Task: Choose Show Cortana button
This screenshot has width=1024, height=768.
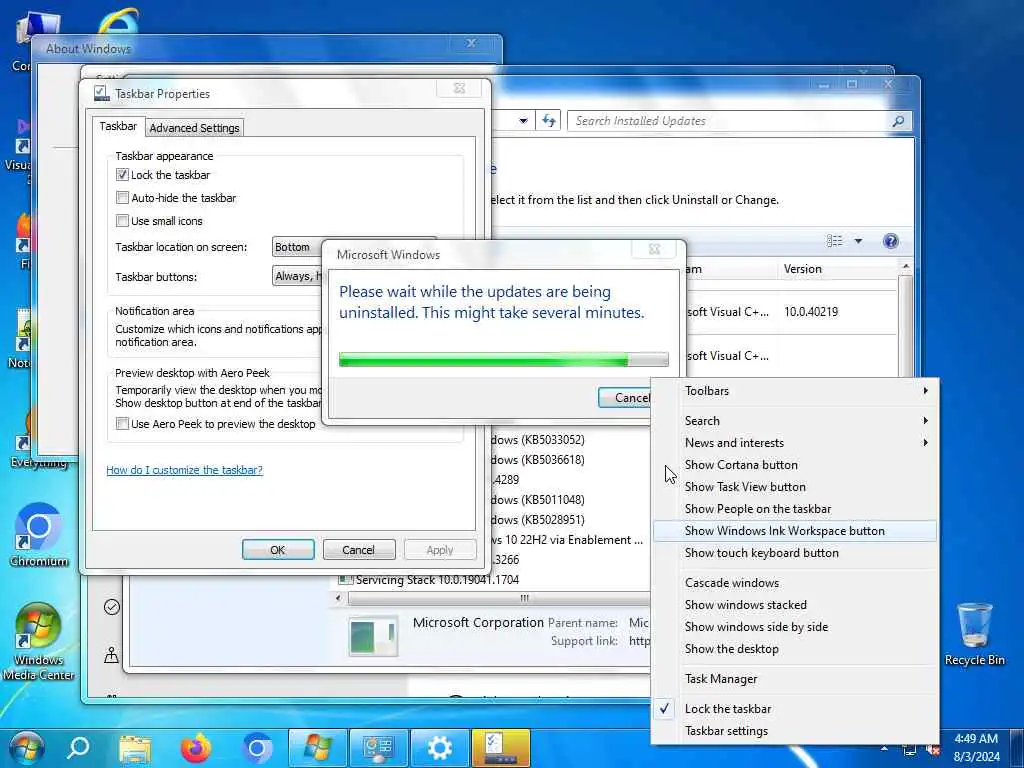Action: pyautogui.click(x=795, y=465)
